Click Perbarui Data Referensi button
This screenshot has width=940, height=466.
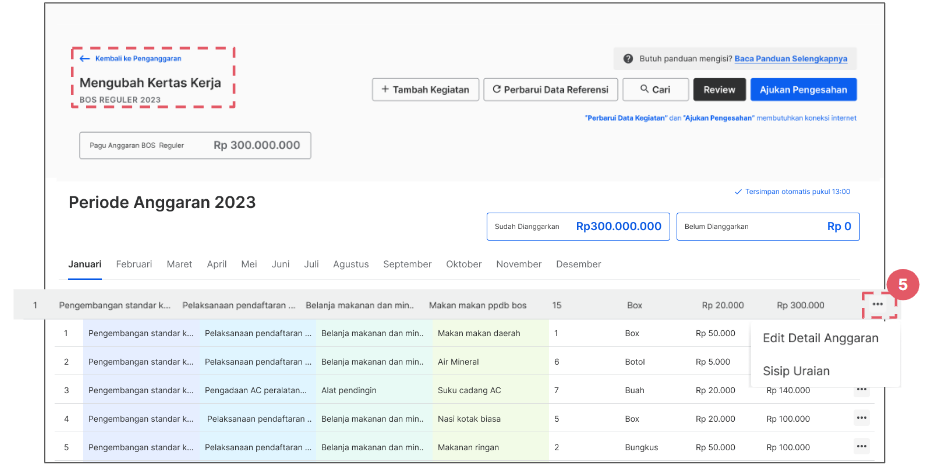[550, 89]
